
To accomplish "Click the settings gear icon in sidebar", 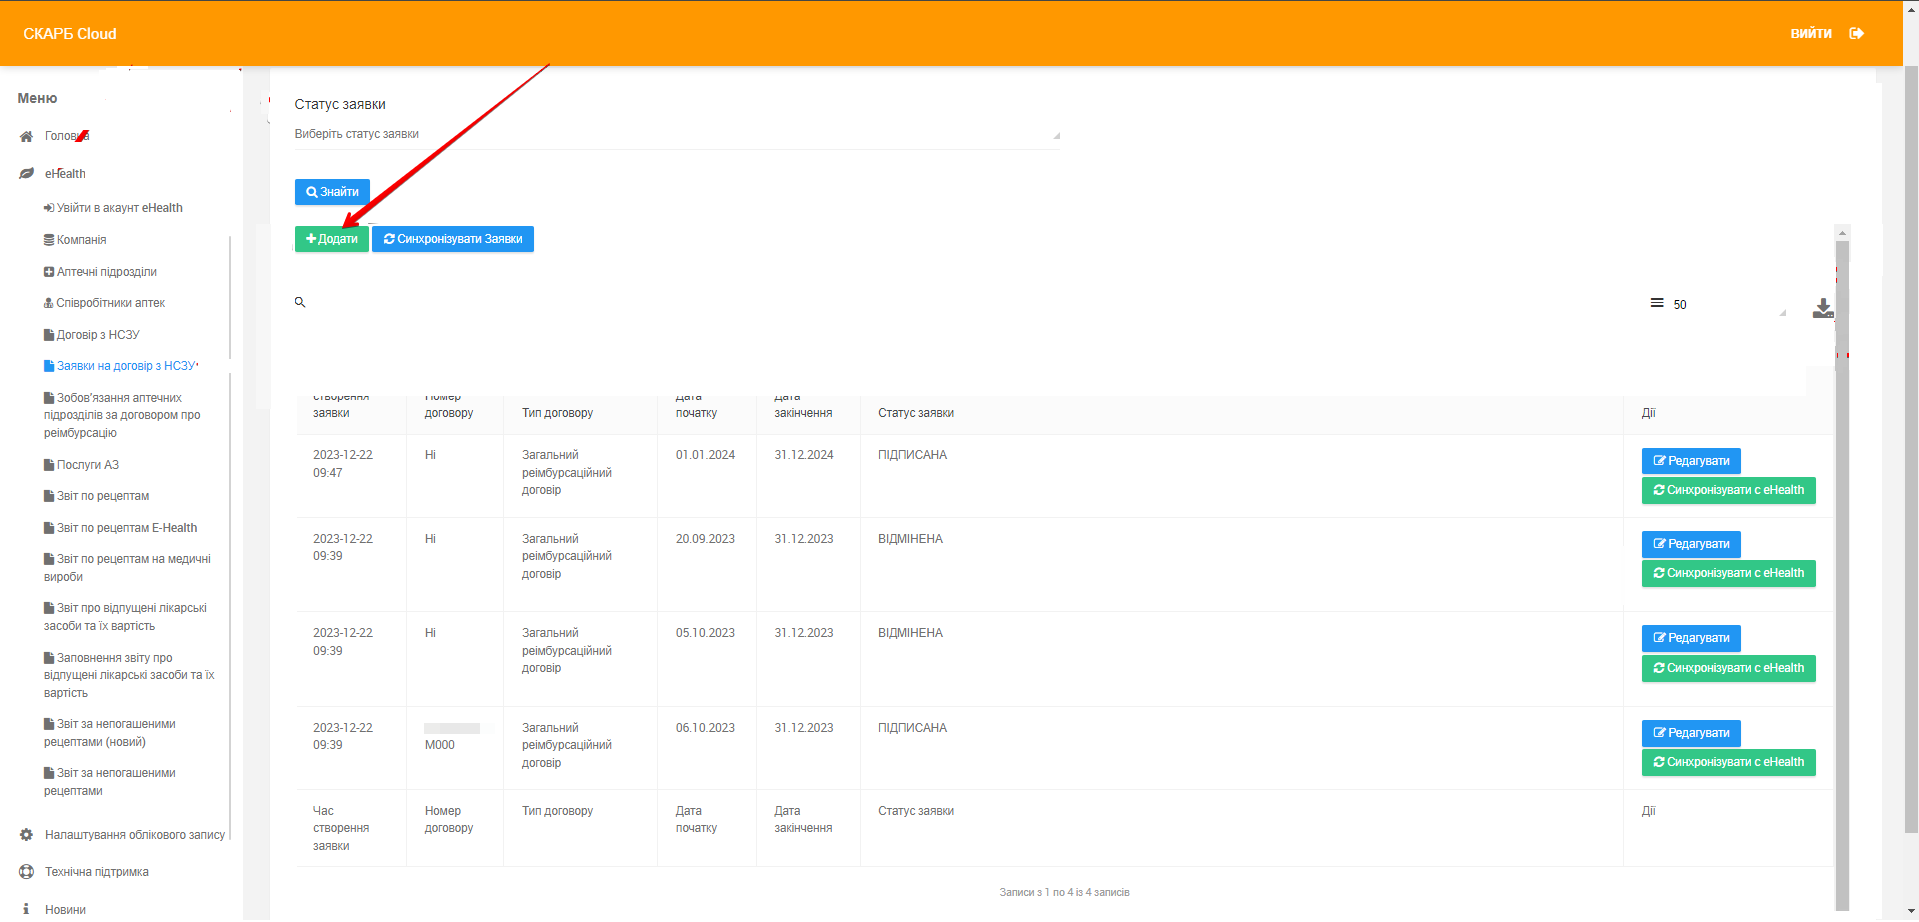I will [27, 835].
